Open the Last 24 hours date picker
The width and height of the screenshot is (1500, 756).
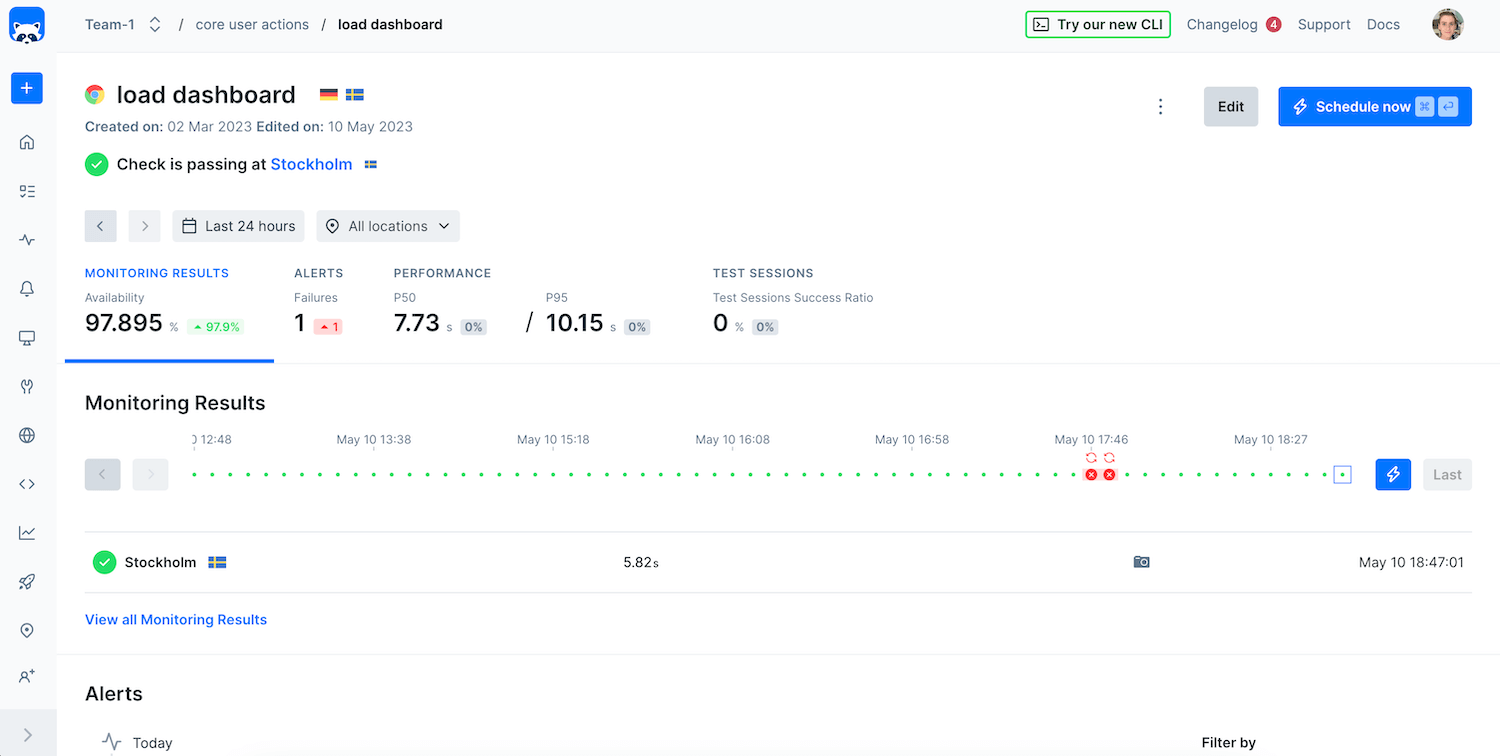[238, 226]
